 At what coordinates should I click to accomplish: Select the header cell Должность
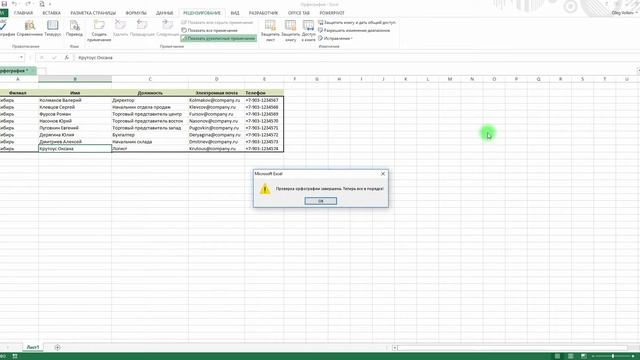click(x=150, y=93)
